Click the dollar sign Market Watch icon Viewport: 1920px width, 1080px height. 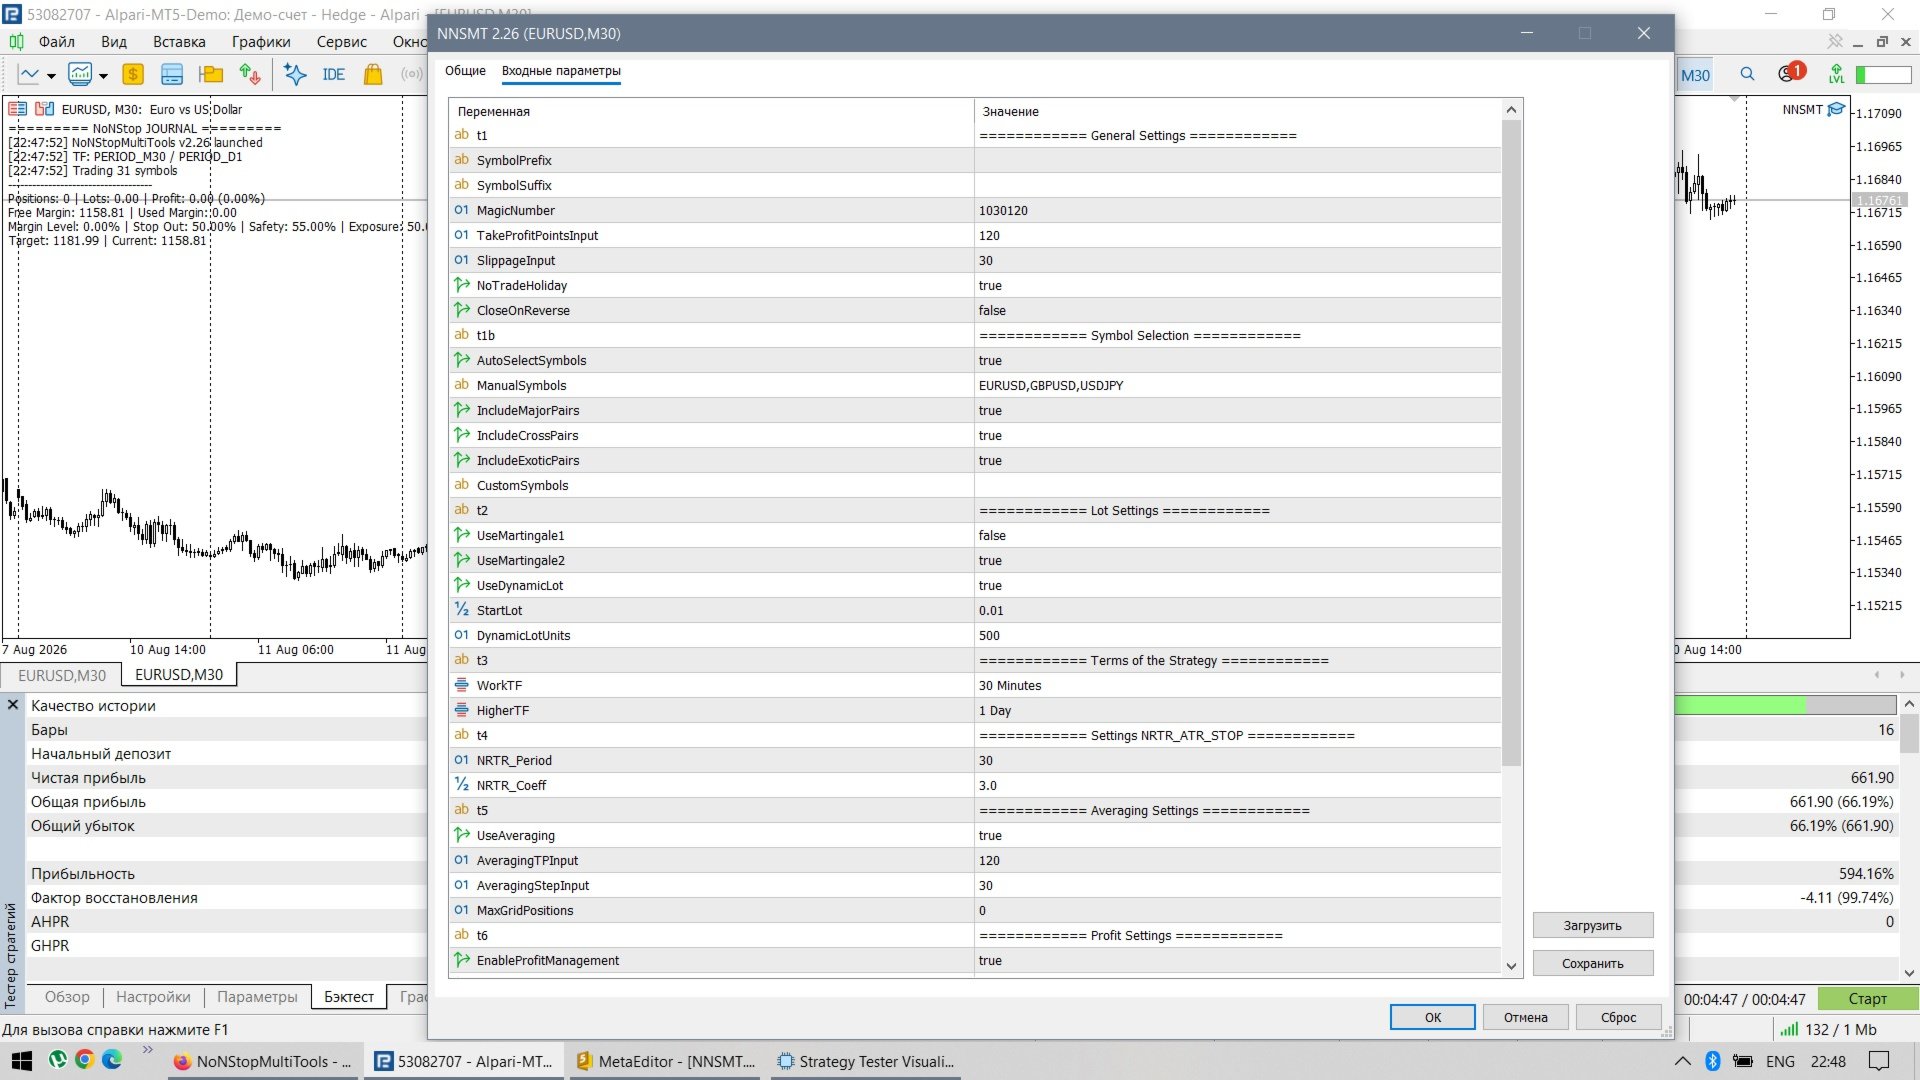pyautogui.click(x=132, y=75)
